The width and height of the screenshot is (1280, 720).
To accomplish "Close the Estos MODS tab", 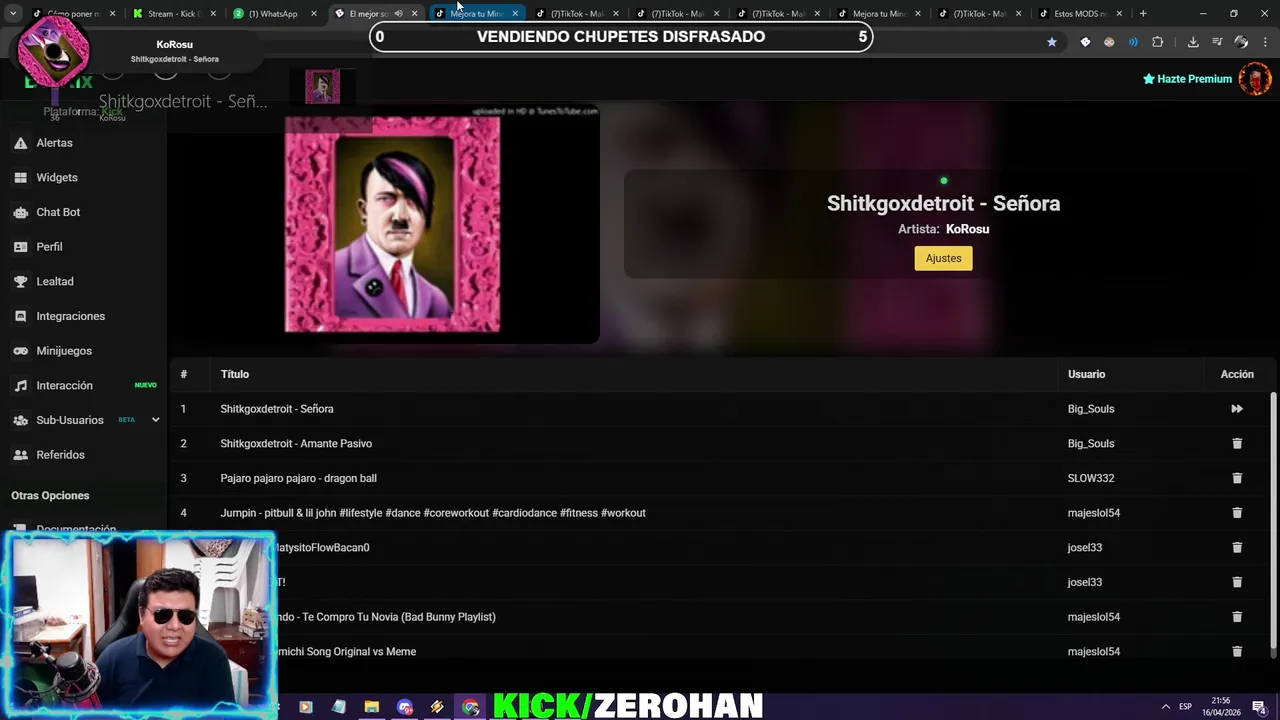I will pyautogui.click(x=1119, y=14).
